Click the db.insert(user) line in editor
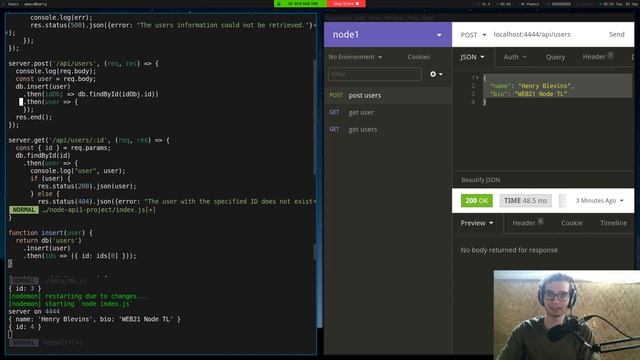This screenshot has width=640, height=360. pos(43,87)
